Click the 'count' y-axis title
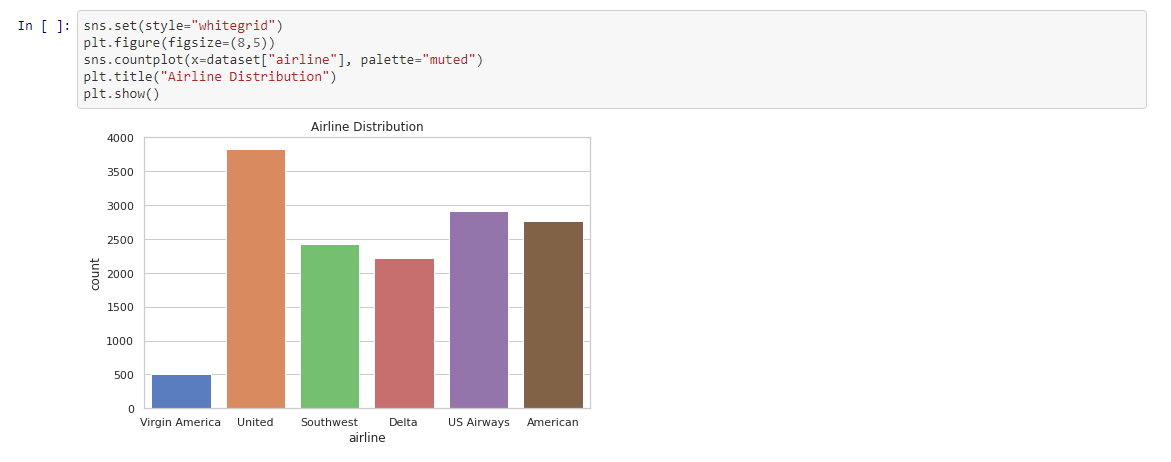1171x462 pixels. coord(95,274)
